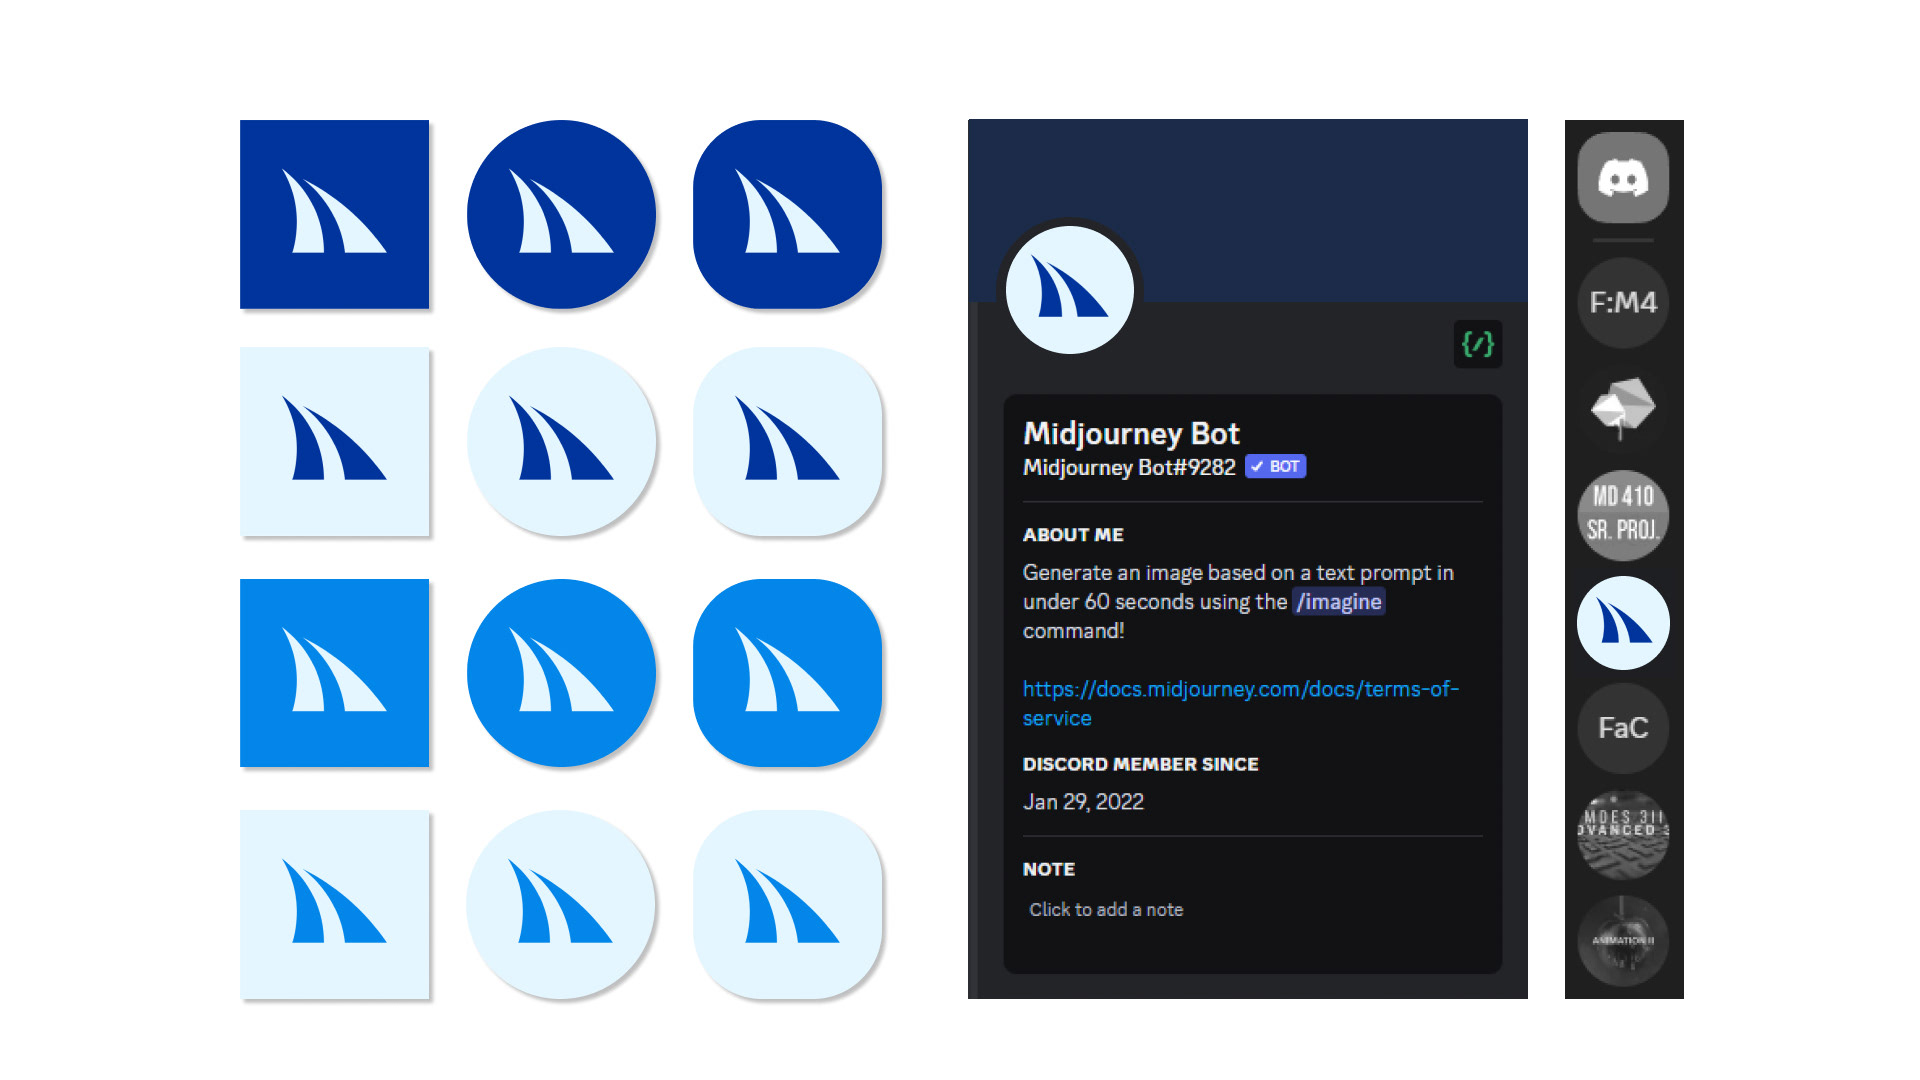Select the dark blue circle logo variant
The height and width of the screenshot is (1080, 1920).
coord(561,214)
